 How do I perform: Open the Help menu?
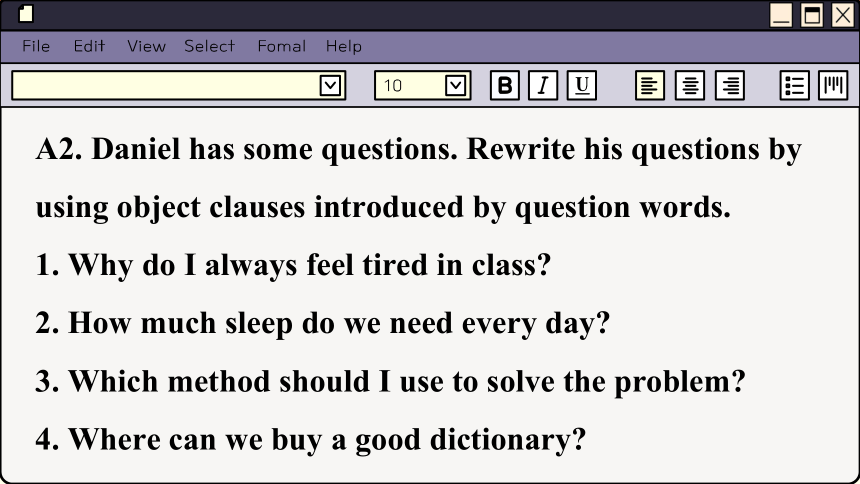point(344,46)
